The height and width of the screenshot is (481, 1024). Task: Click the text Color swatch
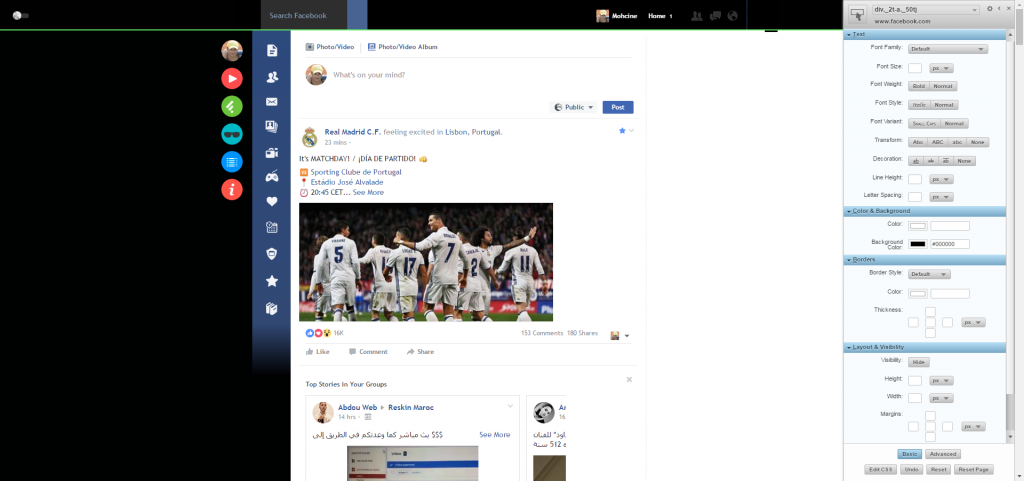[x=918, y=226]
